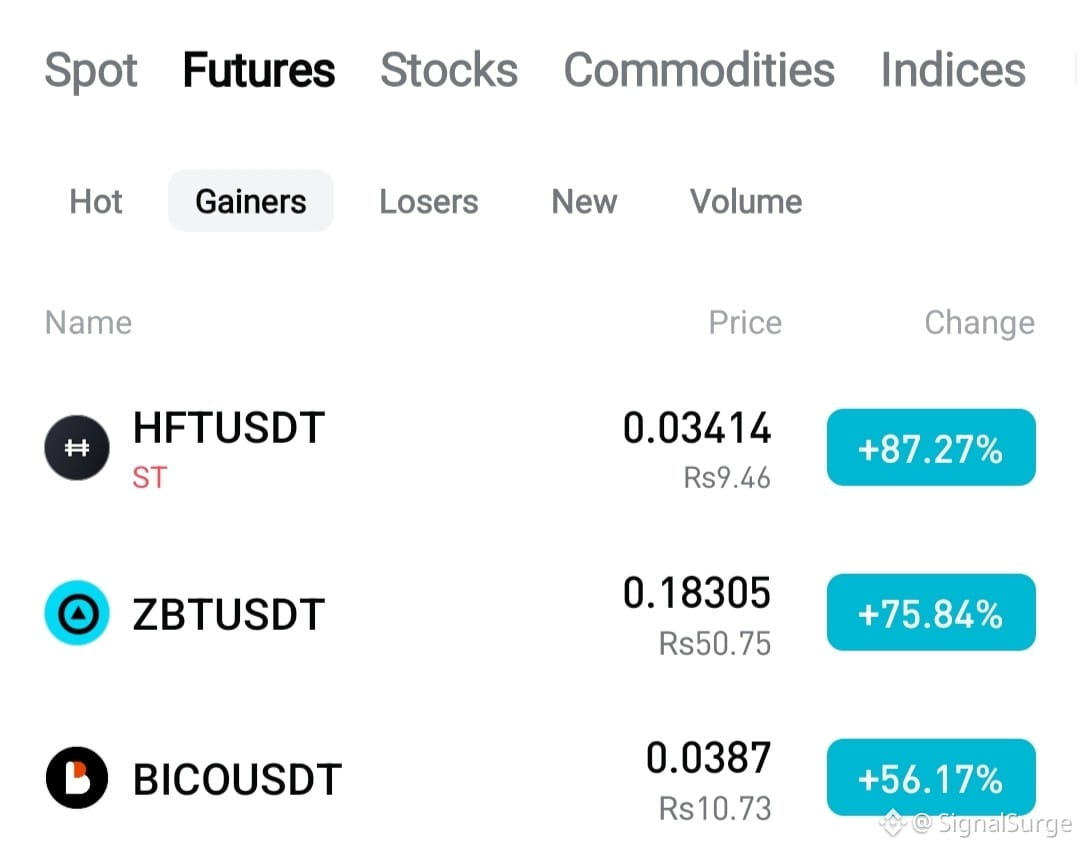The image size is (1080, 848).
Task: Select the Gainers filter
Action: pyautogui.click(x=251, y=201)
